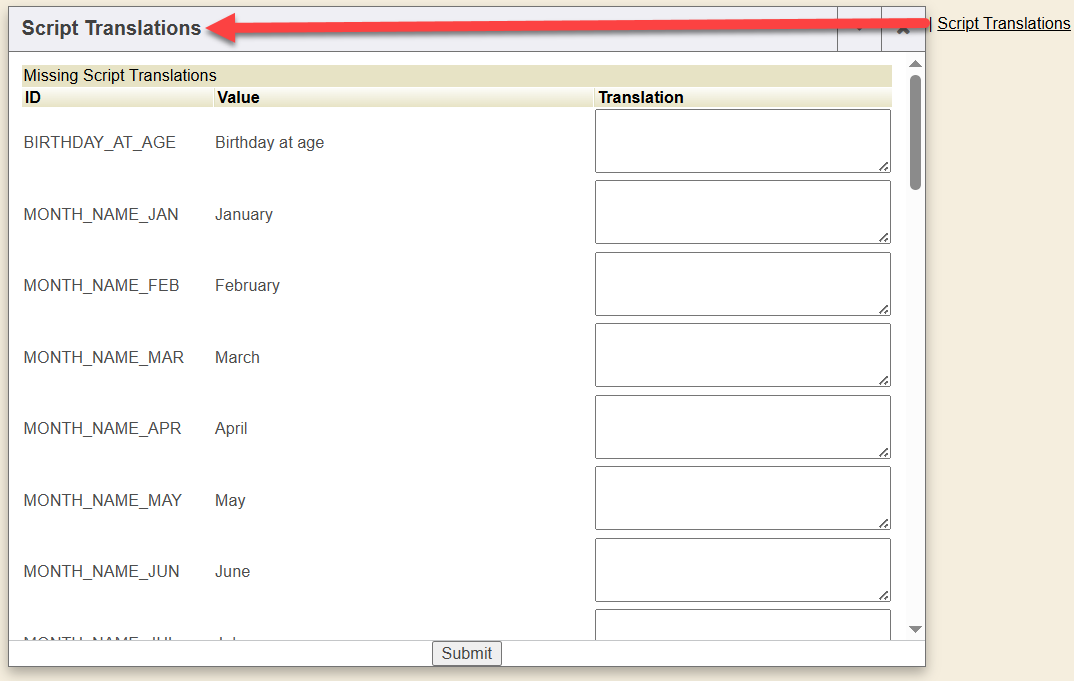Click the Value column header
This screenshot has width=1074, height=681.
tap(237, 97)
